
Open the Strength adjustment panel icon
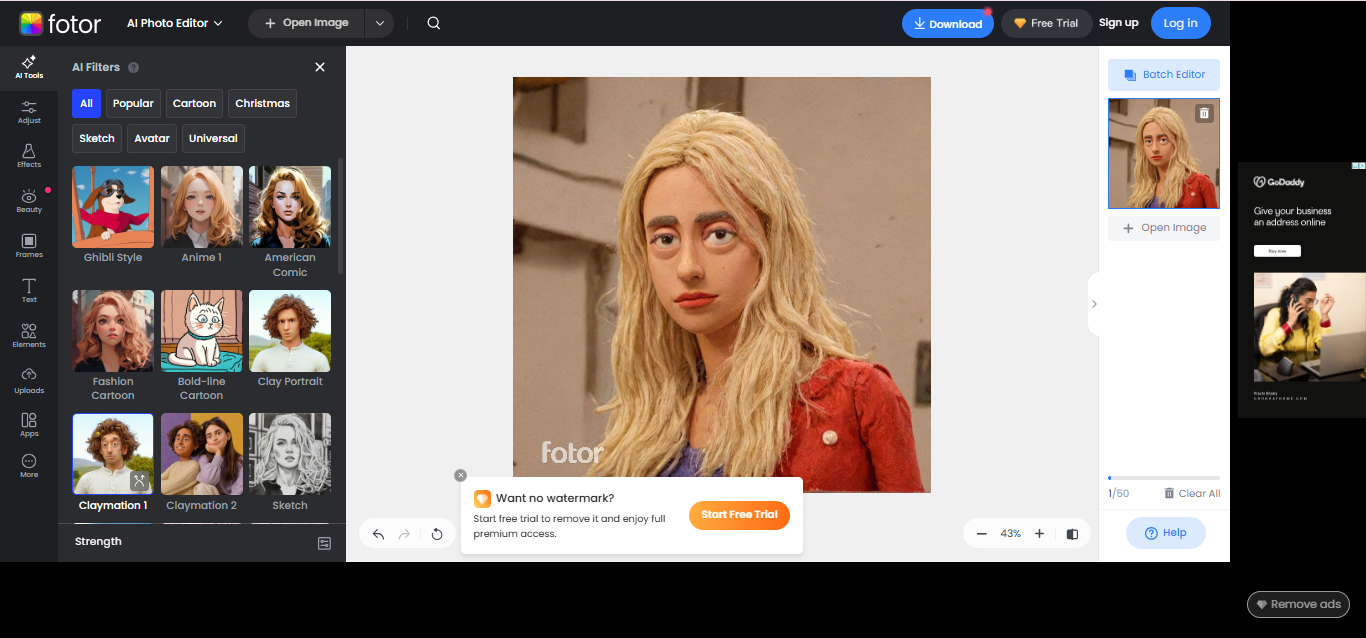click(x=324, y=543)
